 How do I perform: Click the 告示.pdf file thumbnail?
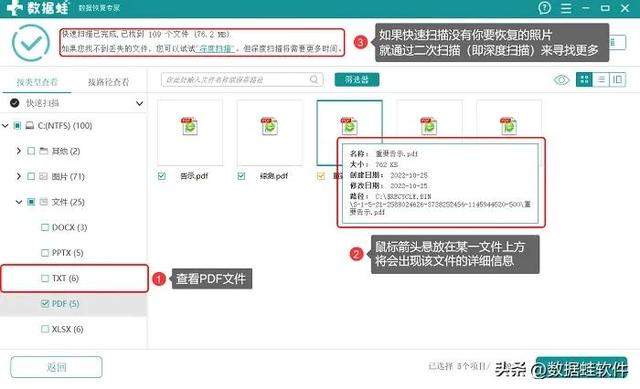tap(190, 133)
